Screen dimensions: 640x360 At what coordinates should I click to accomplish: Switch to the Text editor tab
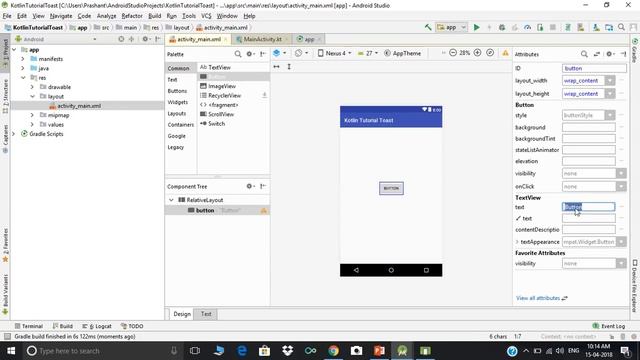(x=206, y=314)
